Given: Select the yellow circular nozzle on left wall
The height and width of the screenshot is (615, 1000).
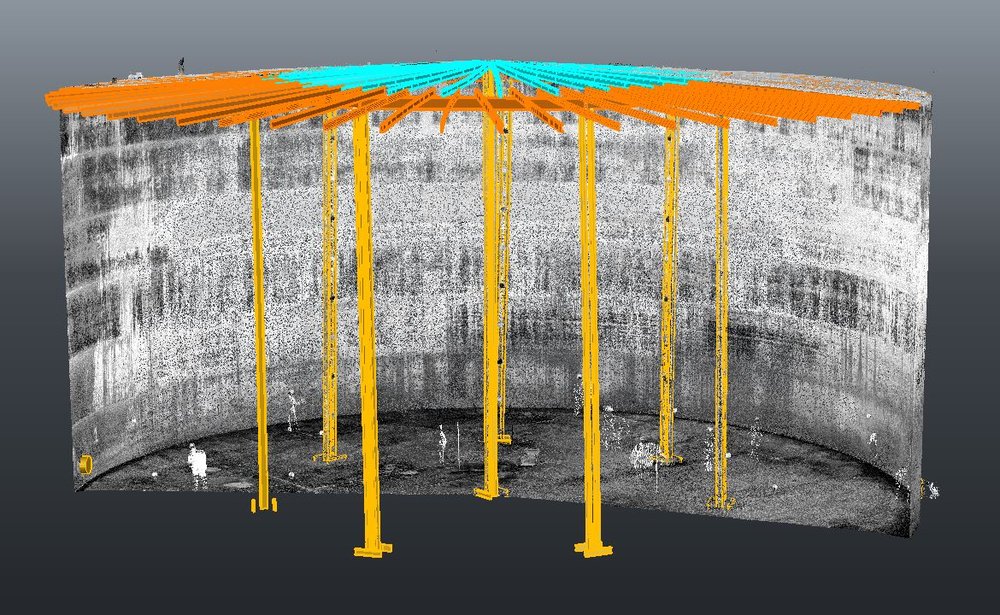Looking at the screenshot, I should (85, 465).
